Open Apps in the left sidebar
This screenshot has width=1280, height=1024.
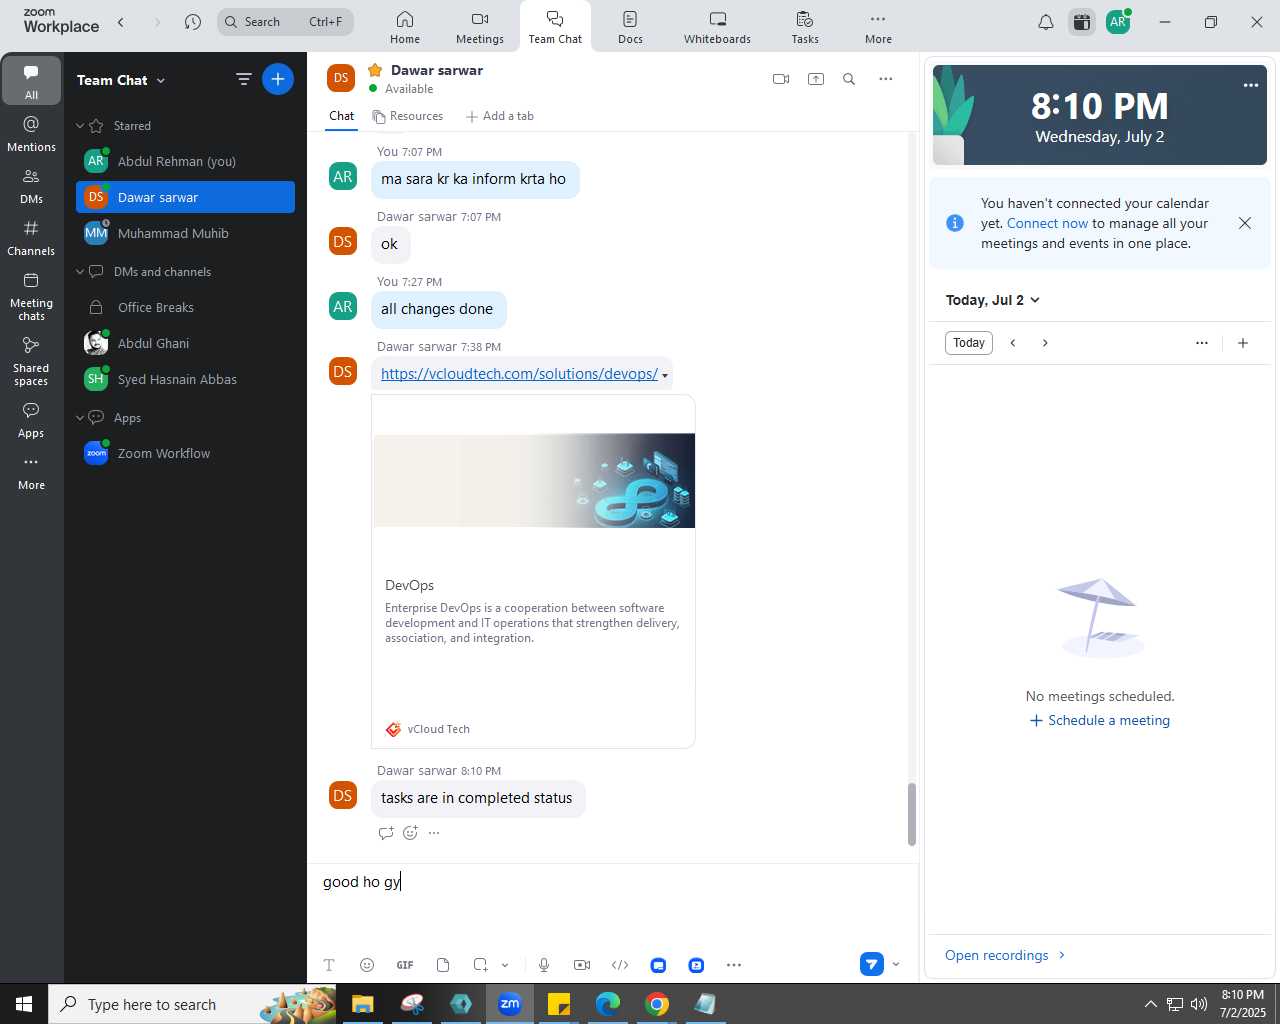31,420
